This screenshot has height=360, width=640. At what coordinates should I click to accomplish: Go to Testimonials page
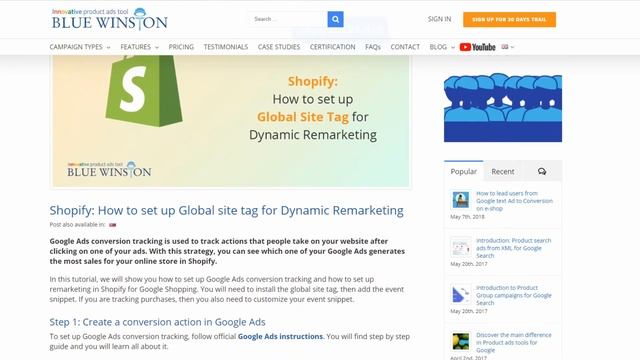point(226,47)
